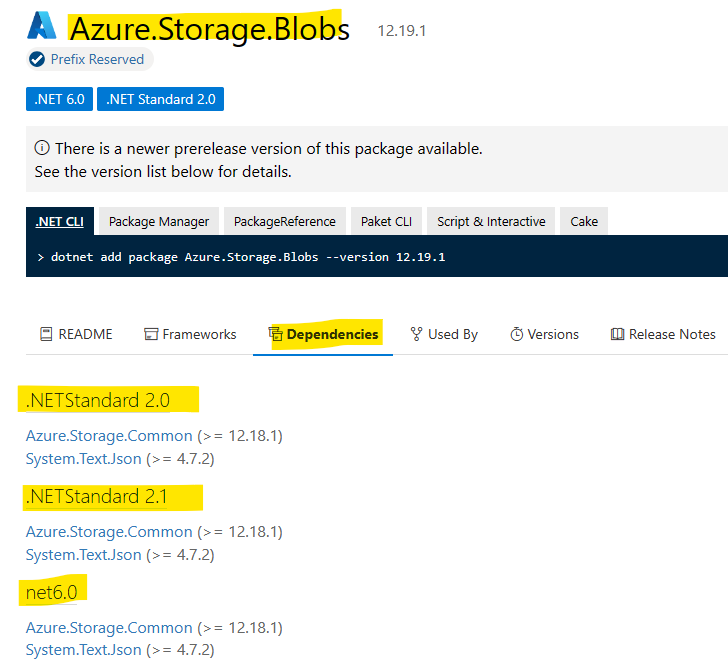Click the .NETStandard 2.0 heading
The image size is (728, 666).
click(98, 400)
